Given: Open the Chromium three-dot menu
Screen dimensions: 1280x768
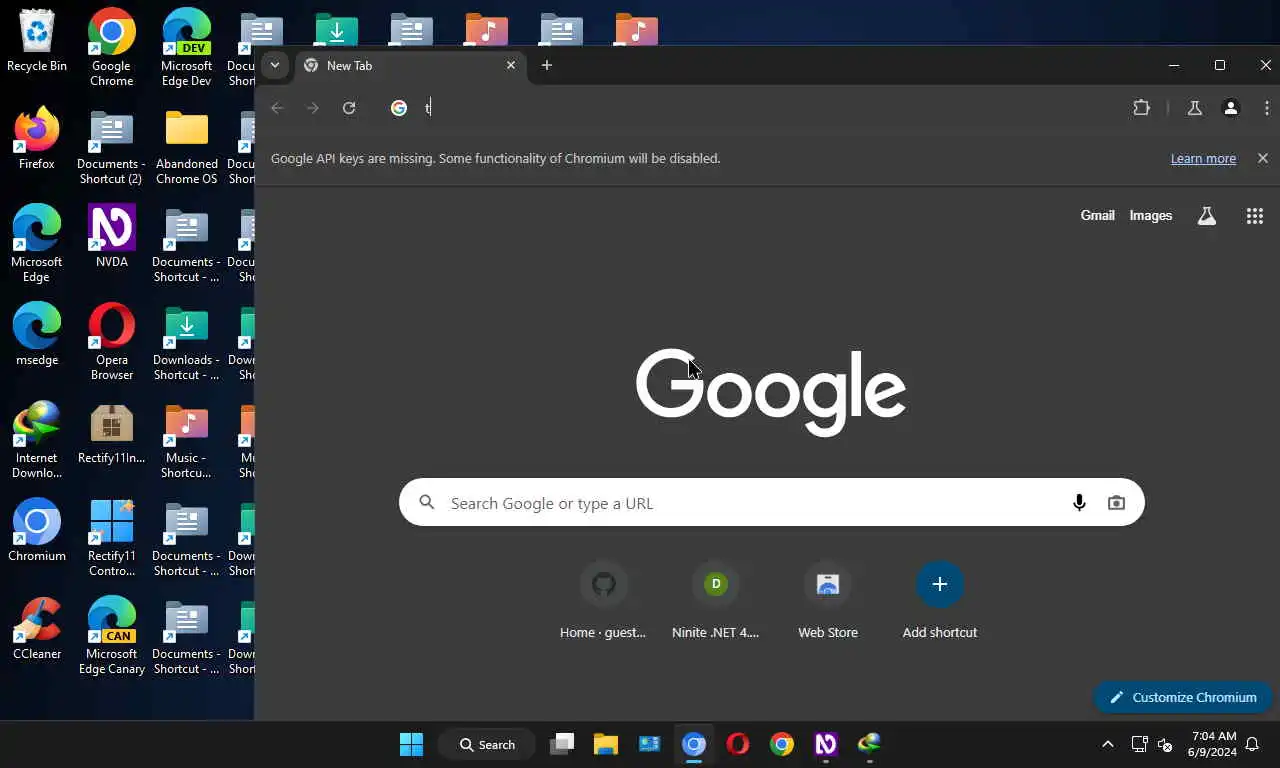Looking at the screenshot, I should point(1267,108).
